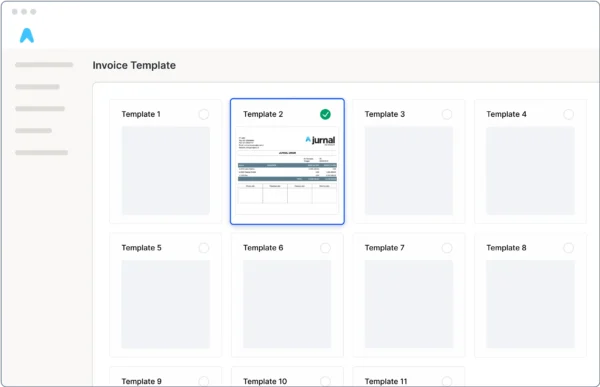This screenshot has width=600, height=387.
Task: Open the Template 2 invoice preview
Action: (x=287, y=170)
